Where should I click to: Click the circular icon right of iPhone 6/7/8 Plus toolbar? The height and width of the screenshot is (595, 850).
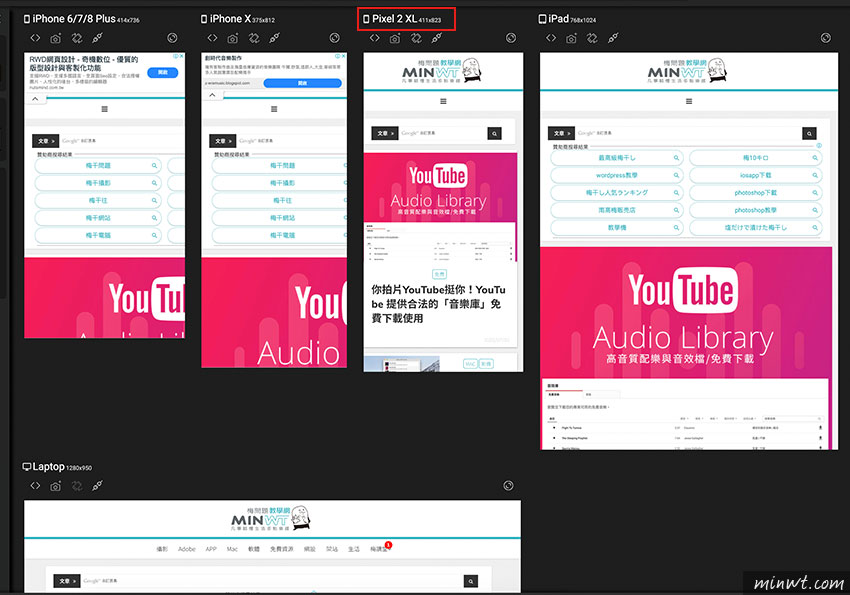point(172,38)
